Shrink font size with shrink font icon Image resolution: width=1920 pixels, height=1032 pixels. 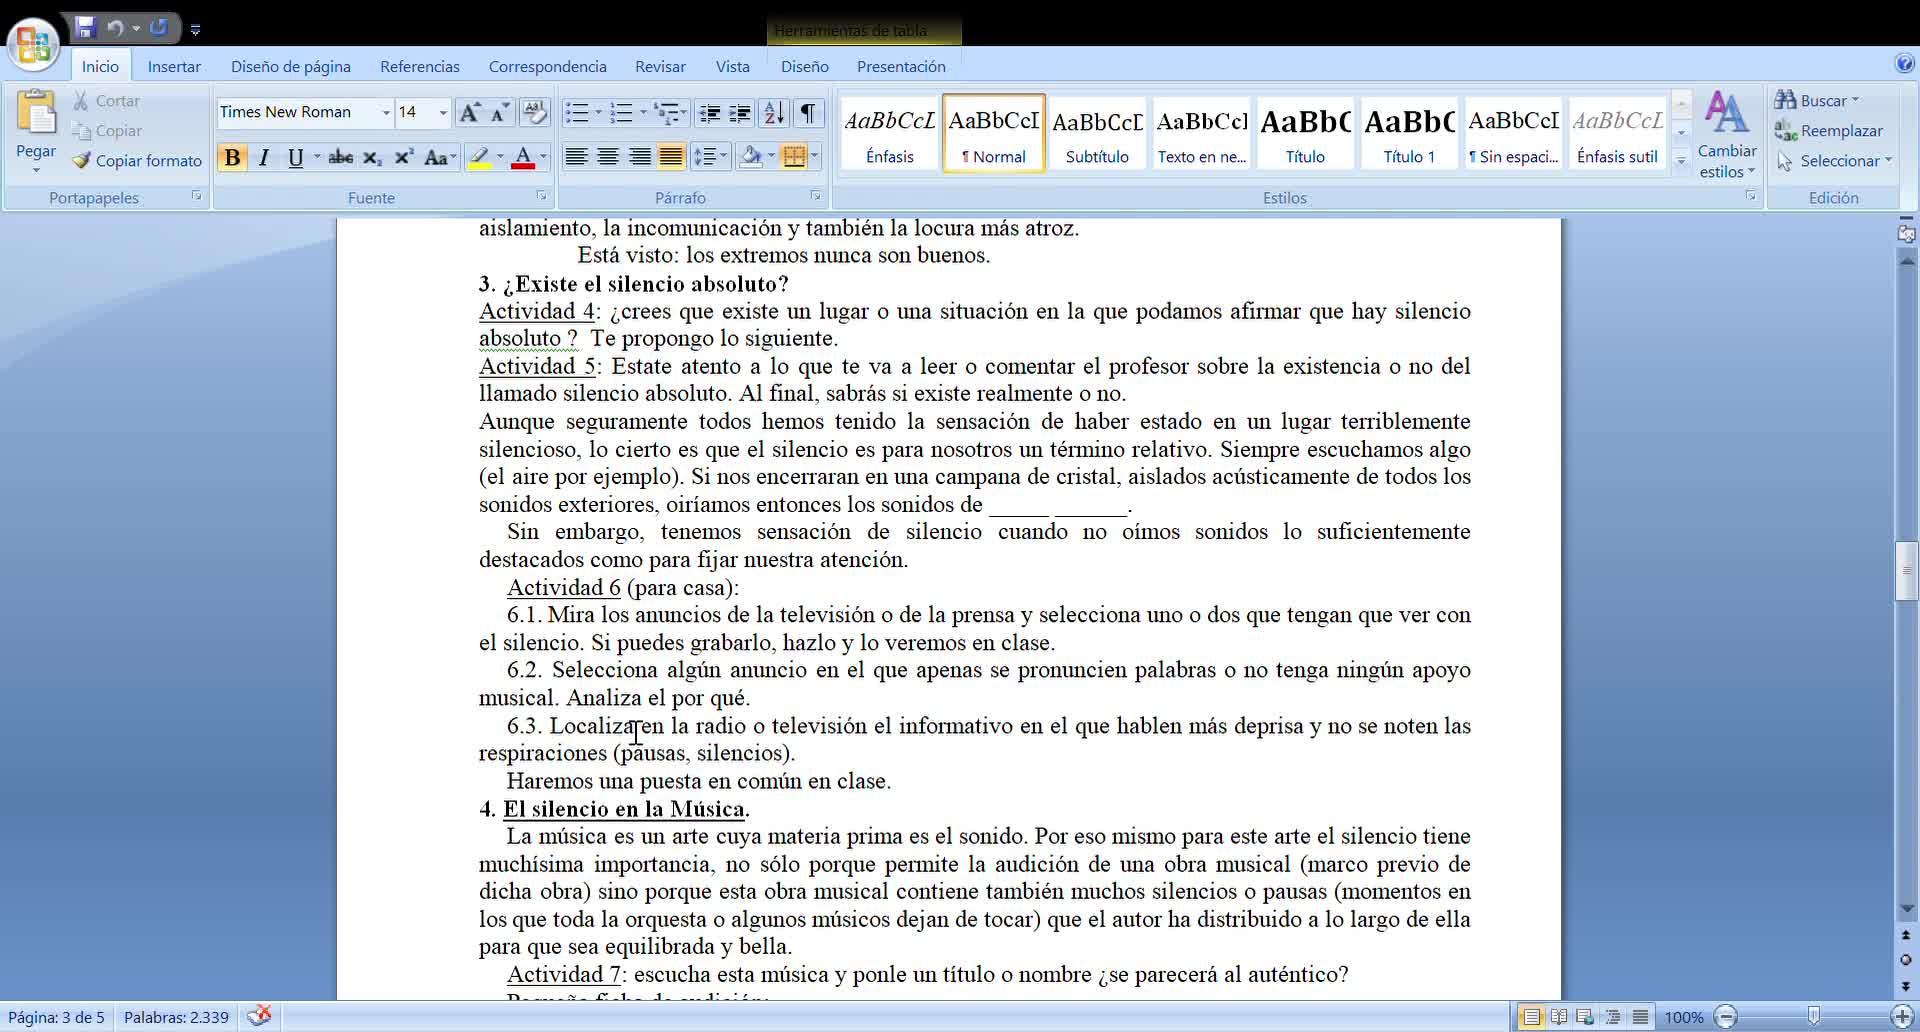click(x=499, y=112)
